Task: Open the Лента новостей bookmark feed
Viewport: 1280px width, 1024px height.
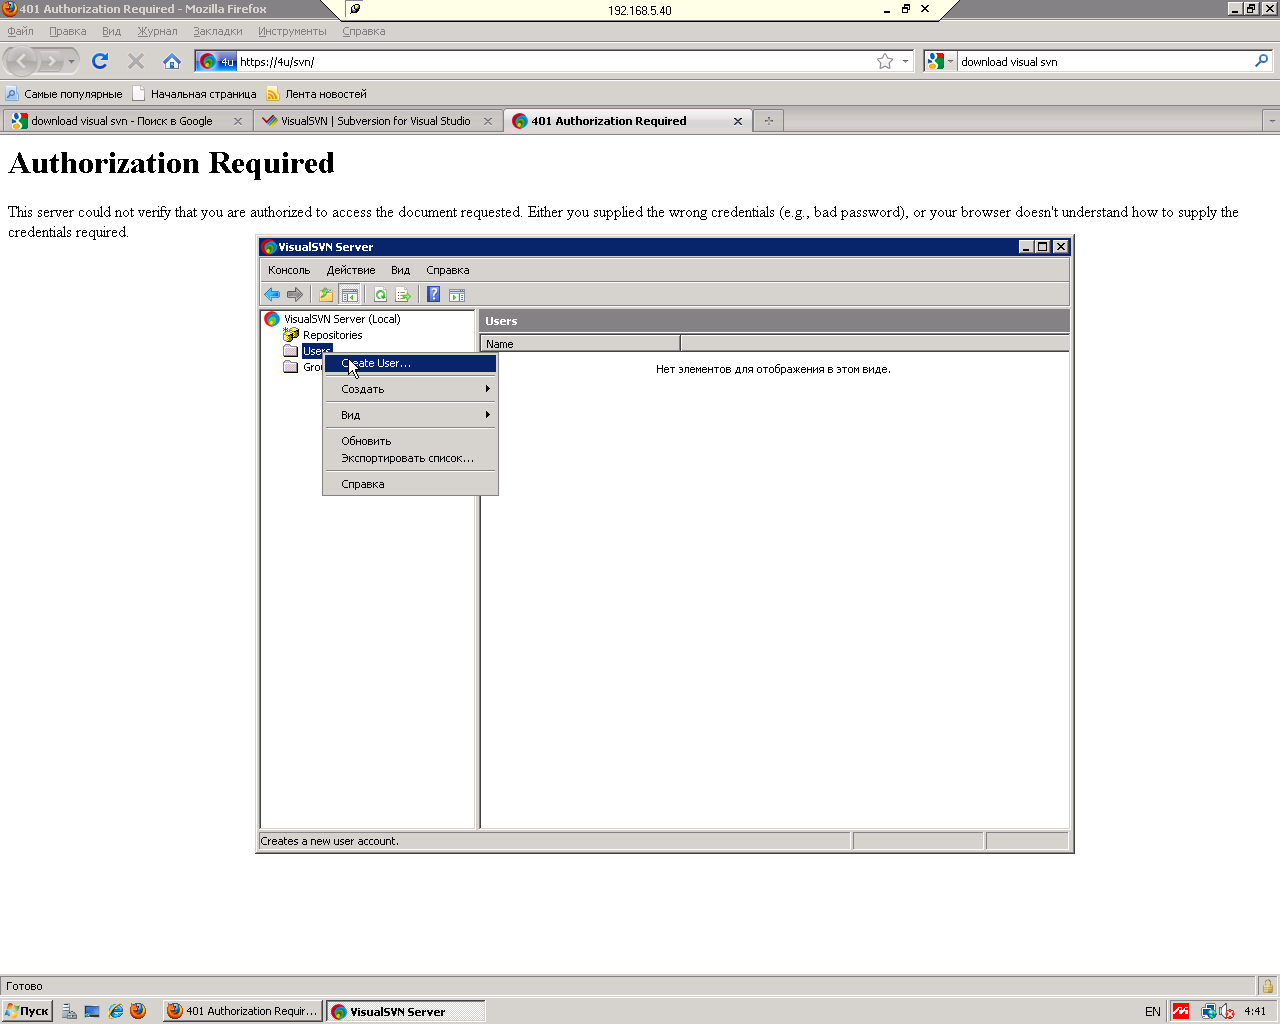Action: pos(317,94)
